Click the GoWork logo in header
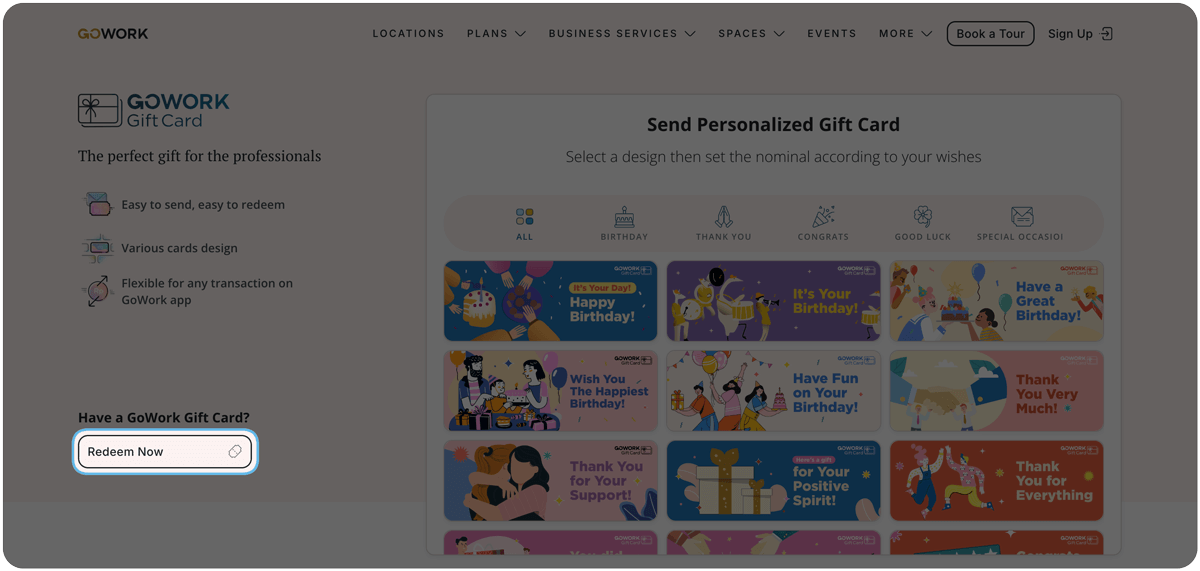 [113, 34]
